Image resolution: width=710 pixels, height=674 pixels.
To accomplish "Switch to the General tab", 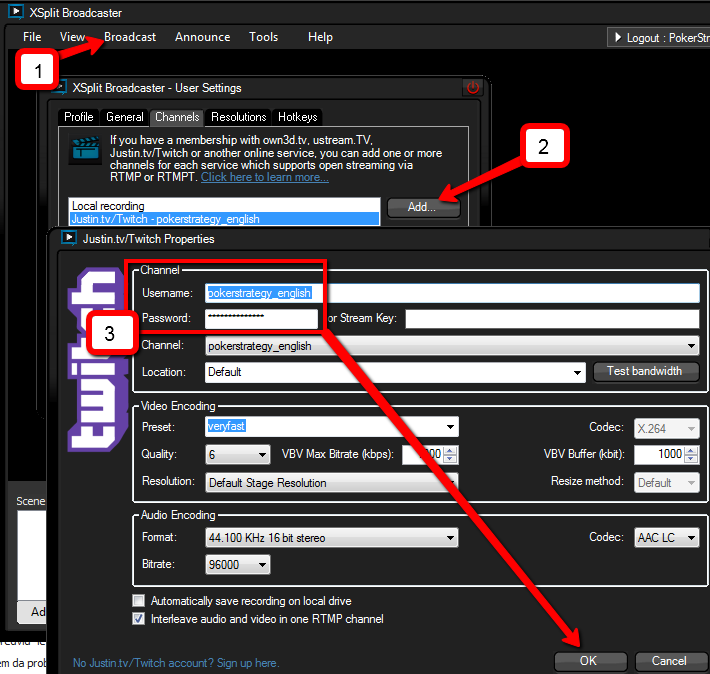I will pyautogui.click(x=125, y=117).
